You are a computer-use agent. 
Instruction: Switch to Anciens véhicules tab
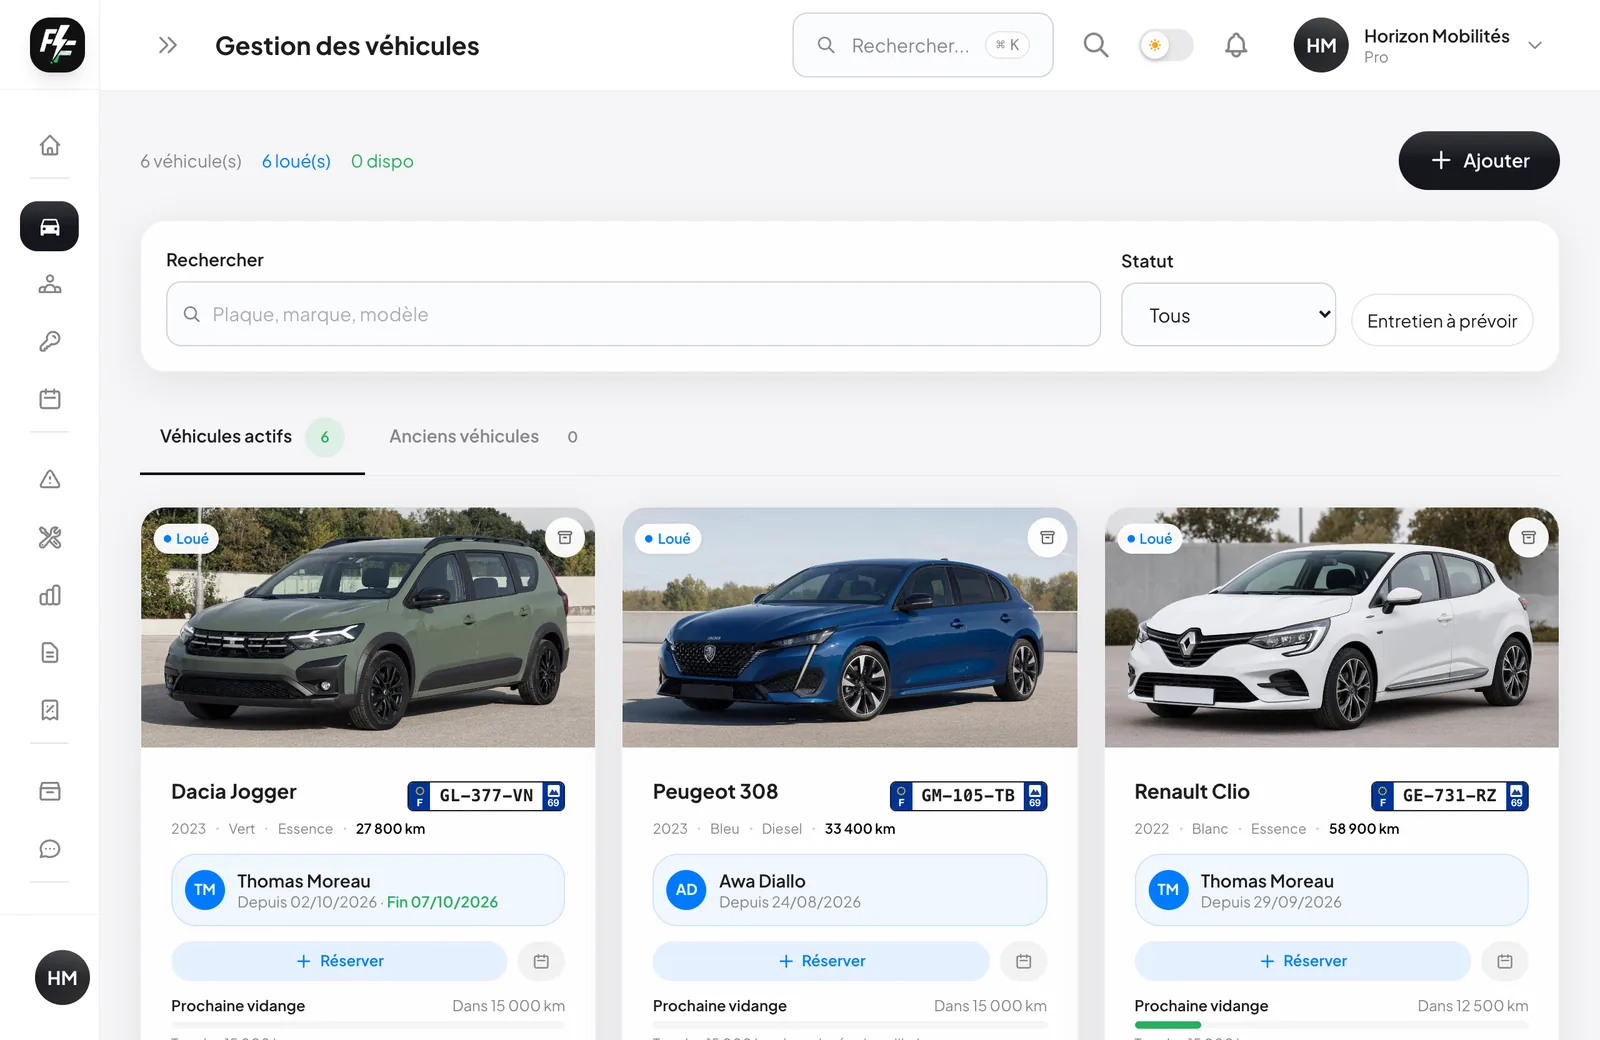(x=483, y=437)
